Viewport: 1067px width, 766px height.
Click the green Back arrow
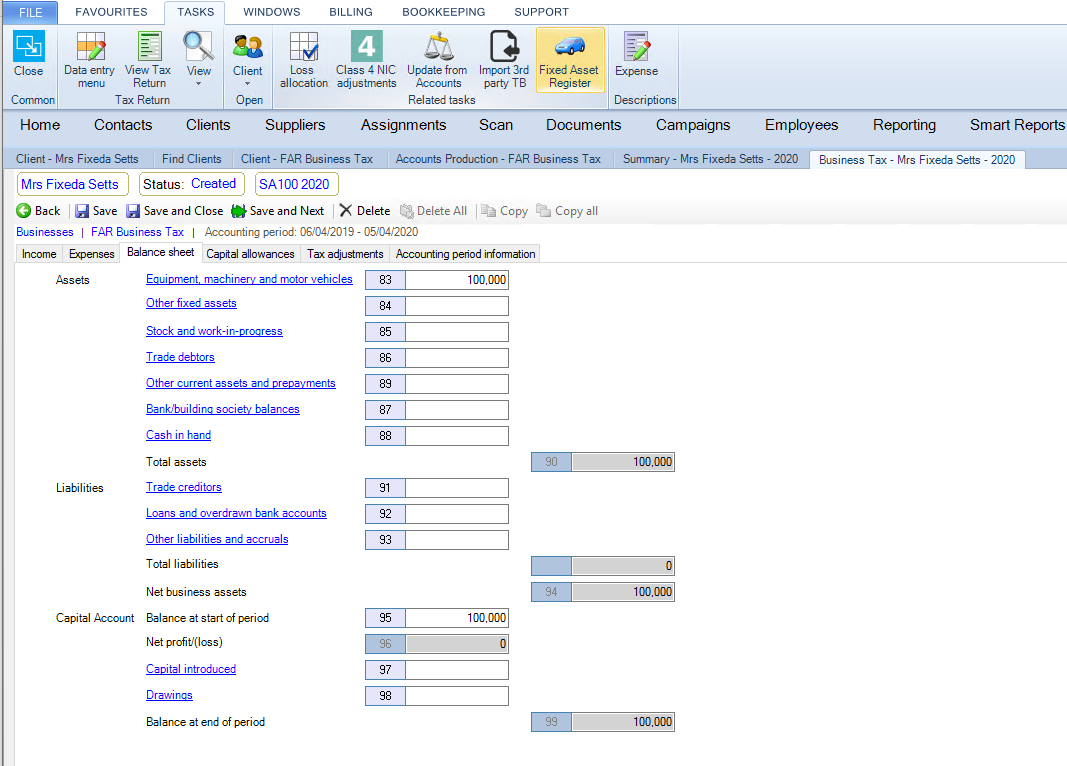(x=24, y=211)
